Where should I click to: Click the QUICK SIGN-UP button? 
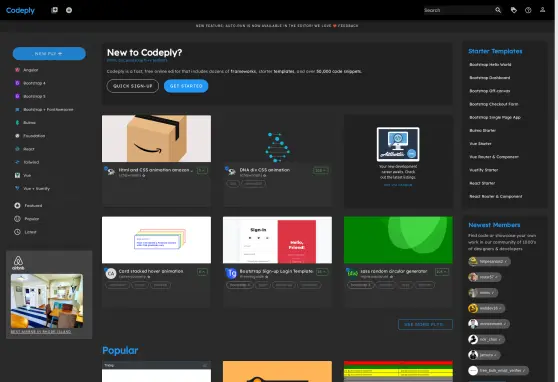(x=133, y=86)
